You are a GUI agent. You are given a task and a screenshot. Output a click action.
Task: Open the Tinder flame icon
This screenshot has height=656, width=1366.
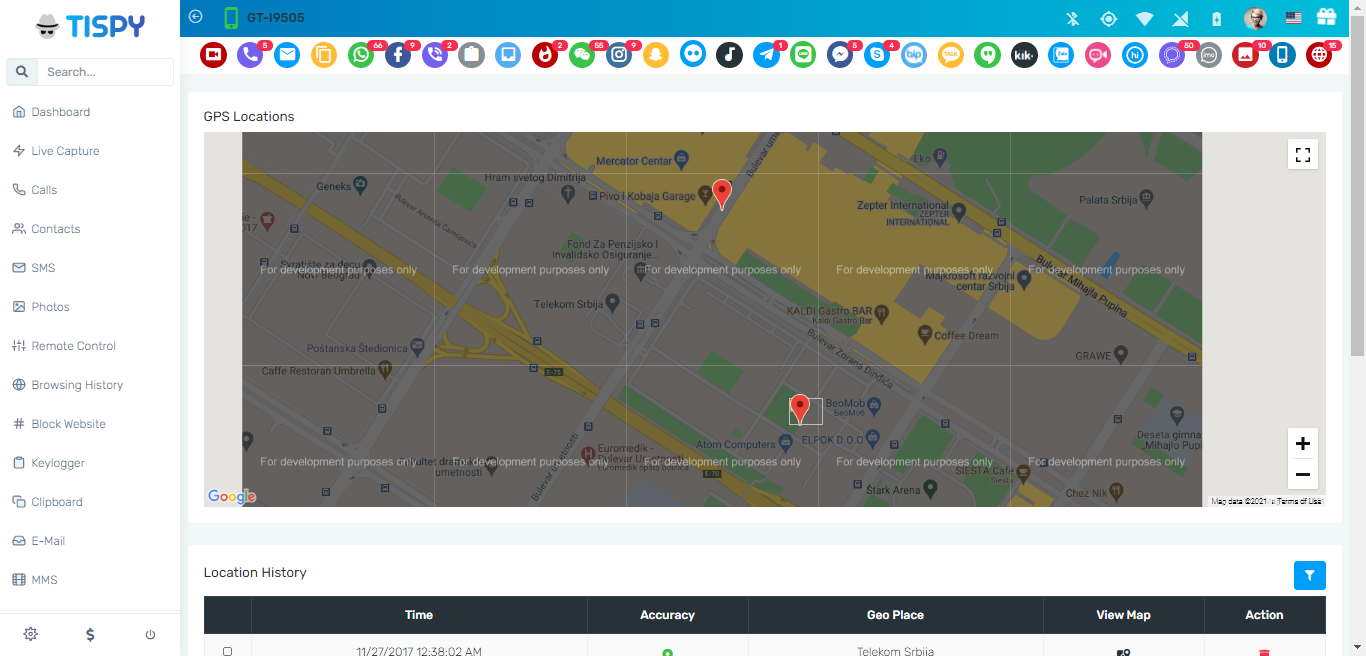[545, 55]
